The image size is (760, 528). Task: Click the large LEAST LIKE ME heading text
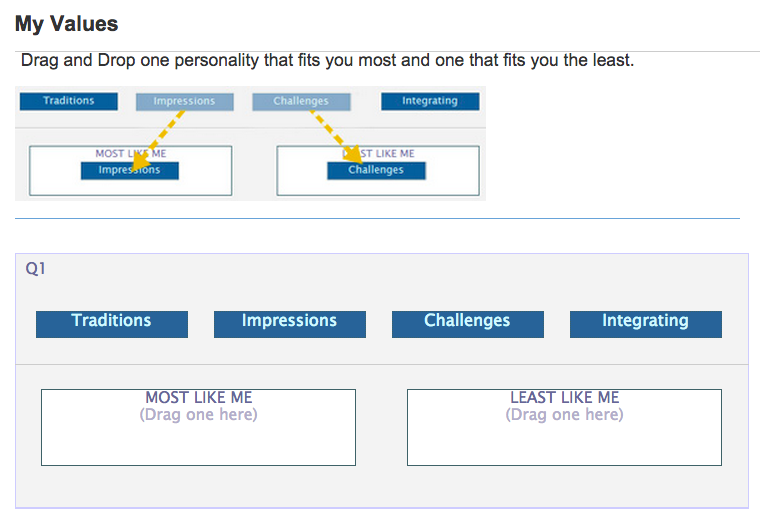click(564, 398)
